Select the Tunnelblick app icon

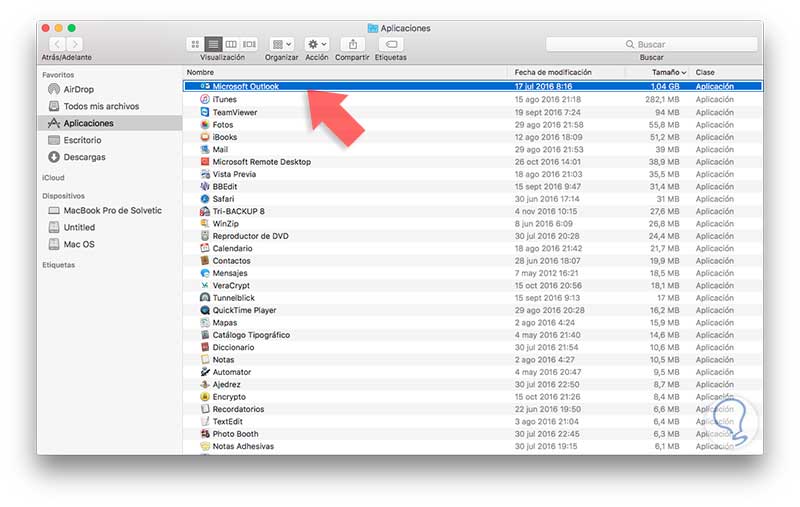tap(205, 297)
